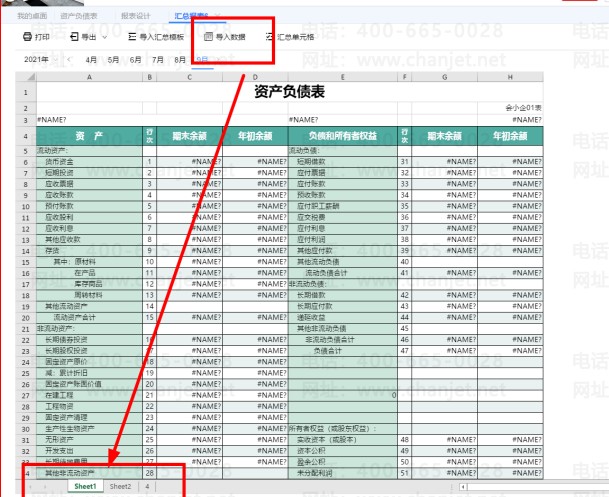
Task: Click 打印 button label
Action: 42,37
